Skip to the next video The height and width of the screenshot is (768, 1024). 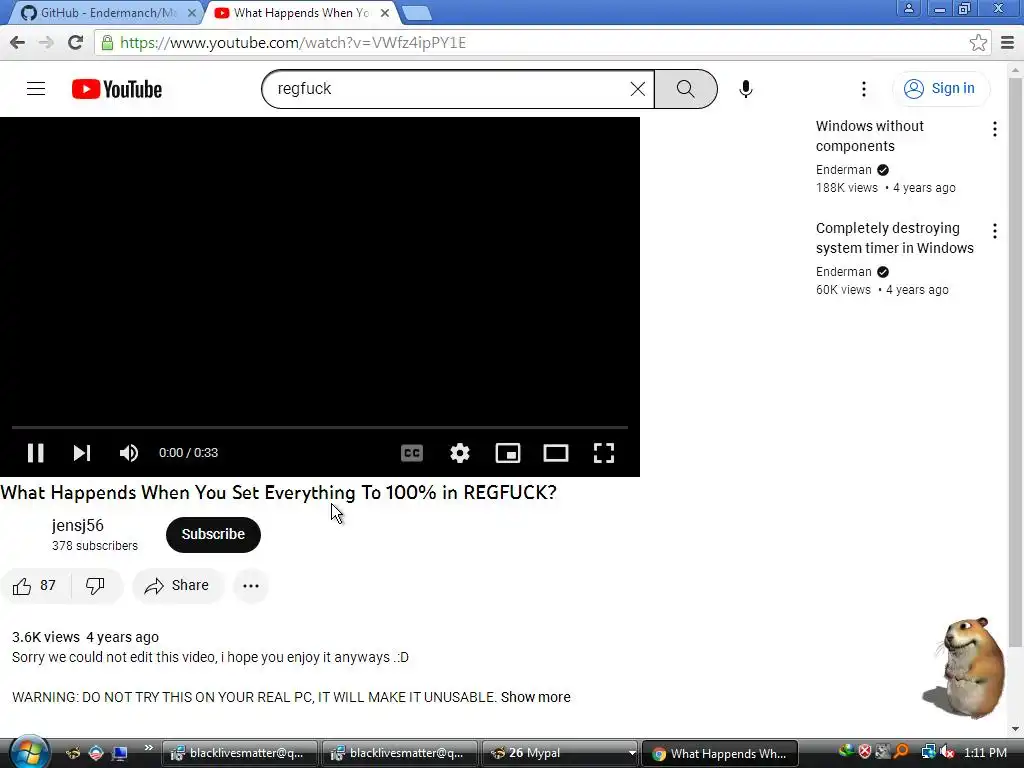[x=82, y=453]
